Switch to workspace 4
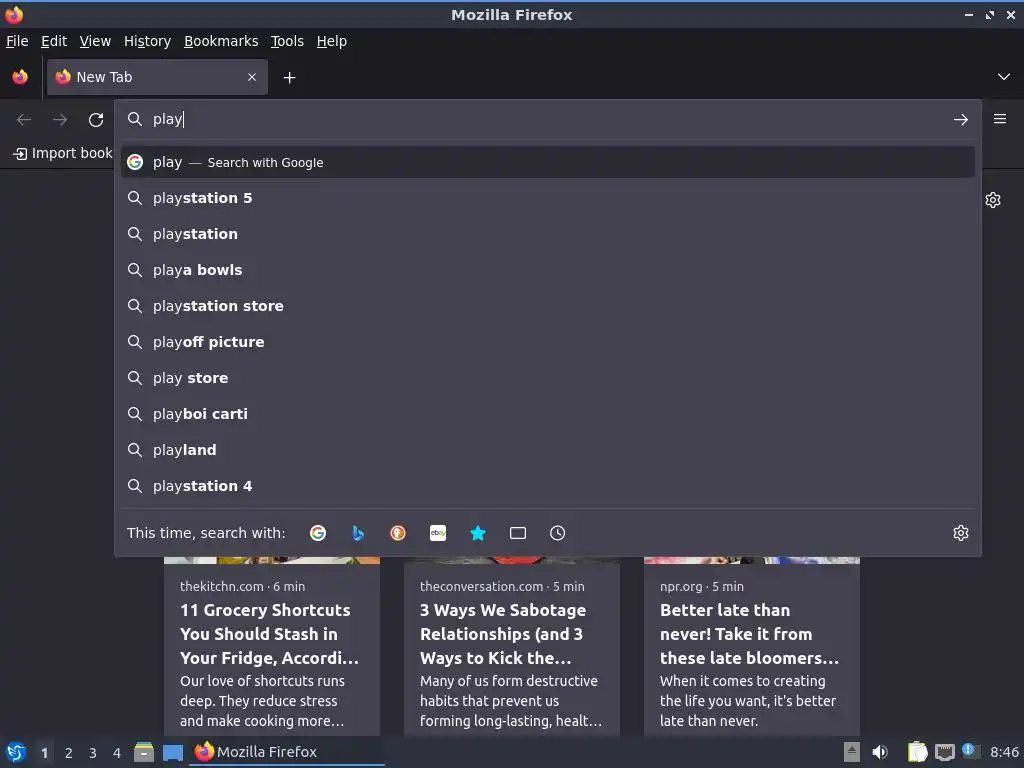Screen dimensions: 1024x768 [117, 753]
